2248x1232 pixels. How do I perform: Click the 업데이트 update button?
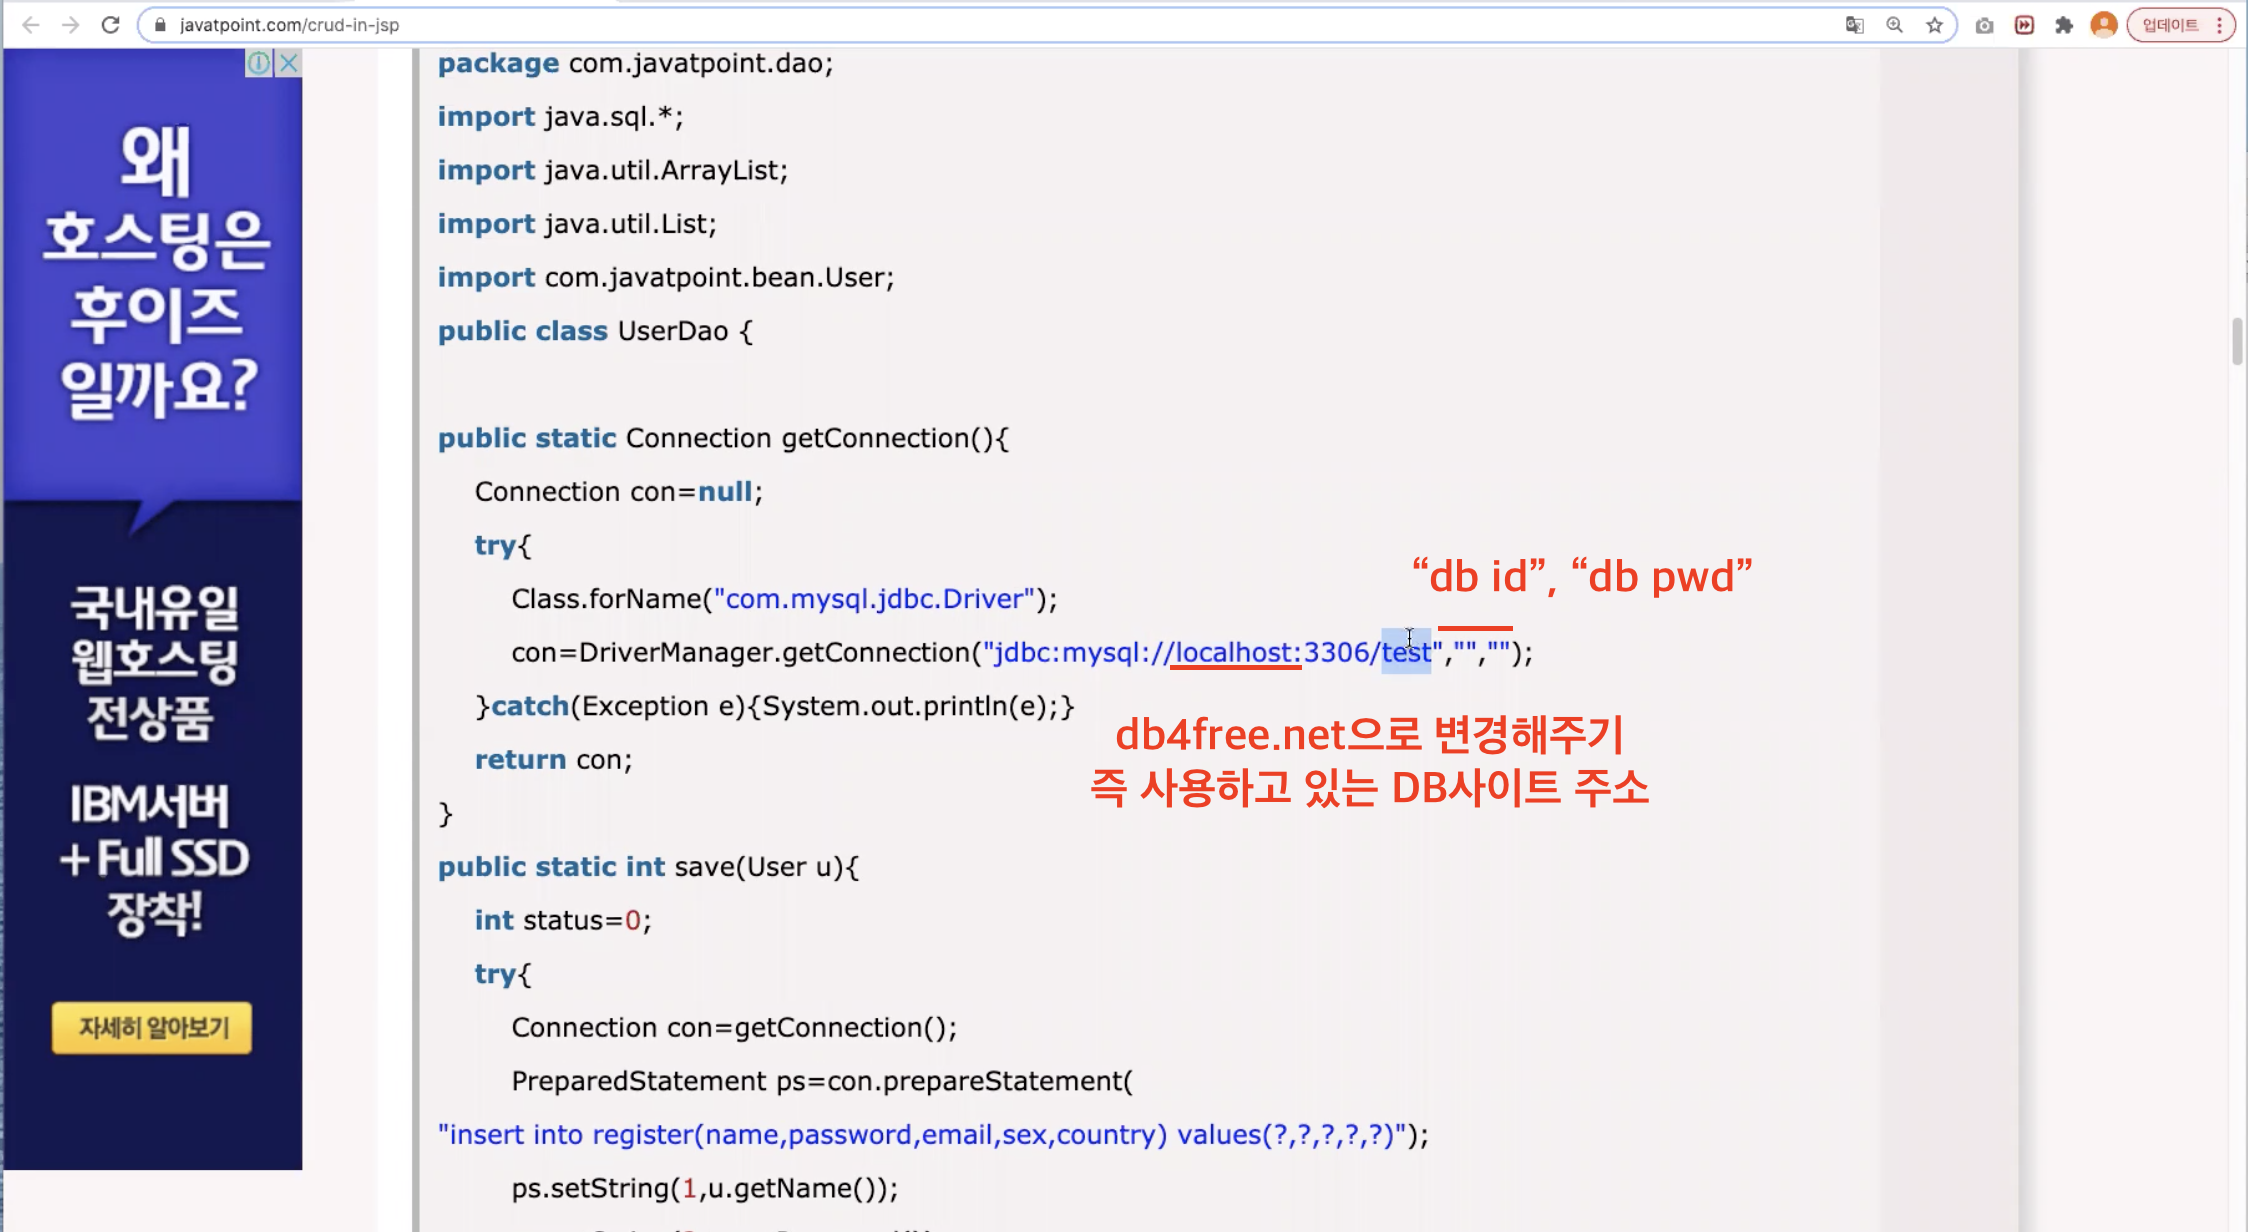[x=2170, y=25]
